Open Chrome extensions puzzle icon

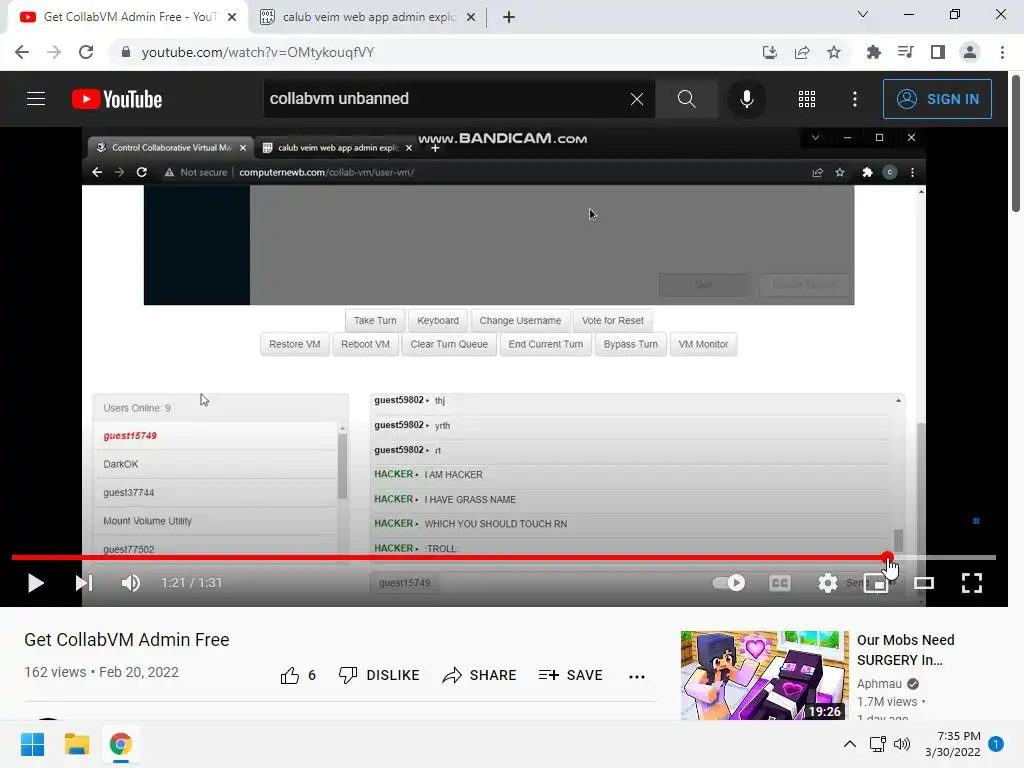pyautogui.click(x=873, y=52)
